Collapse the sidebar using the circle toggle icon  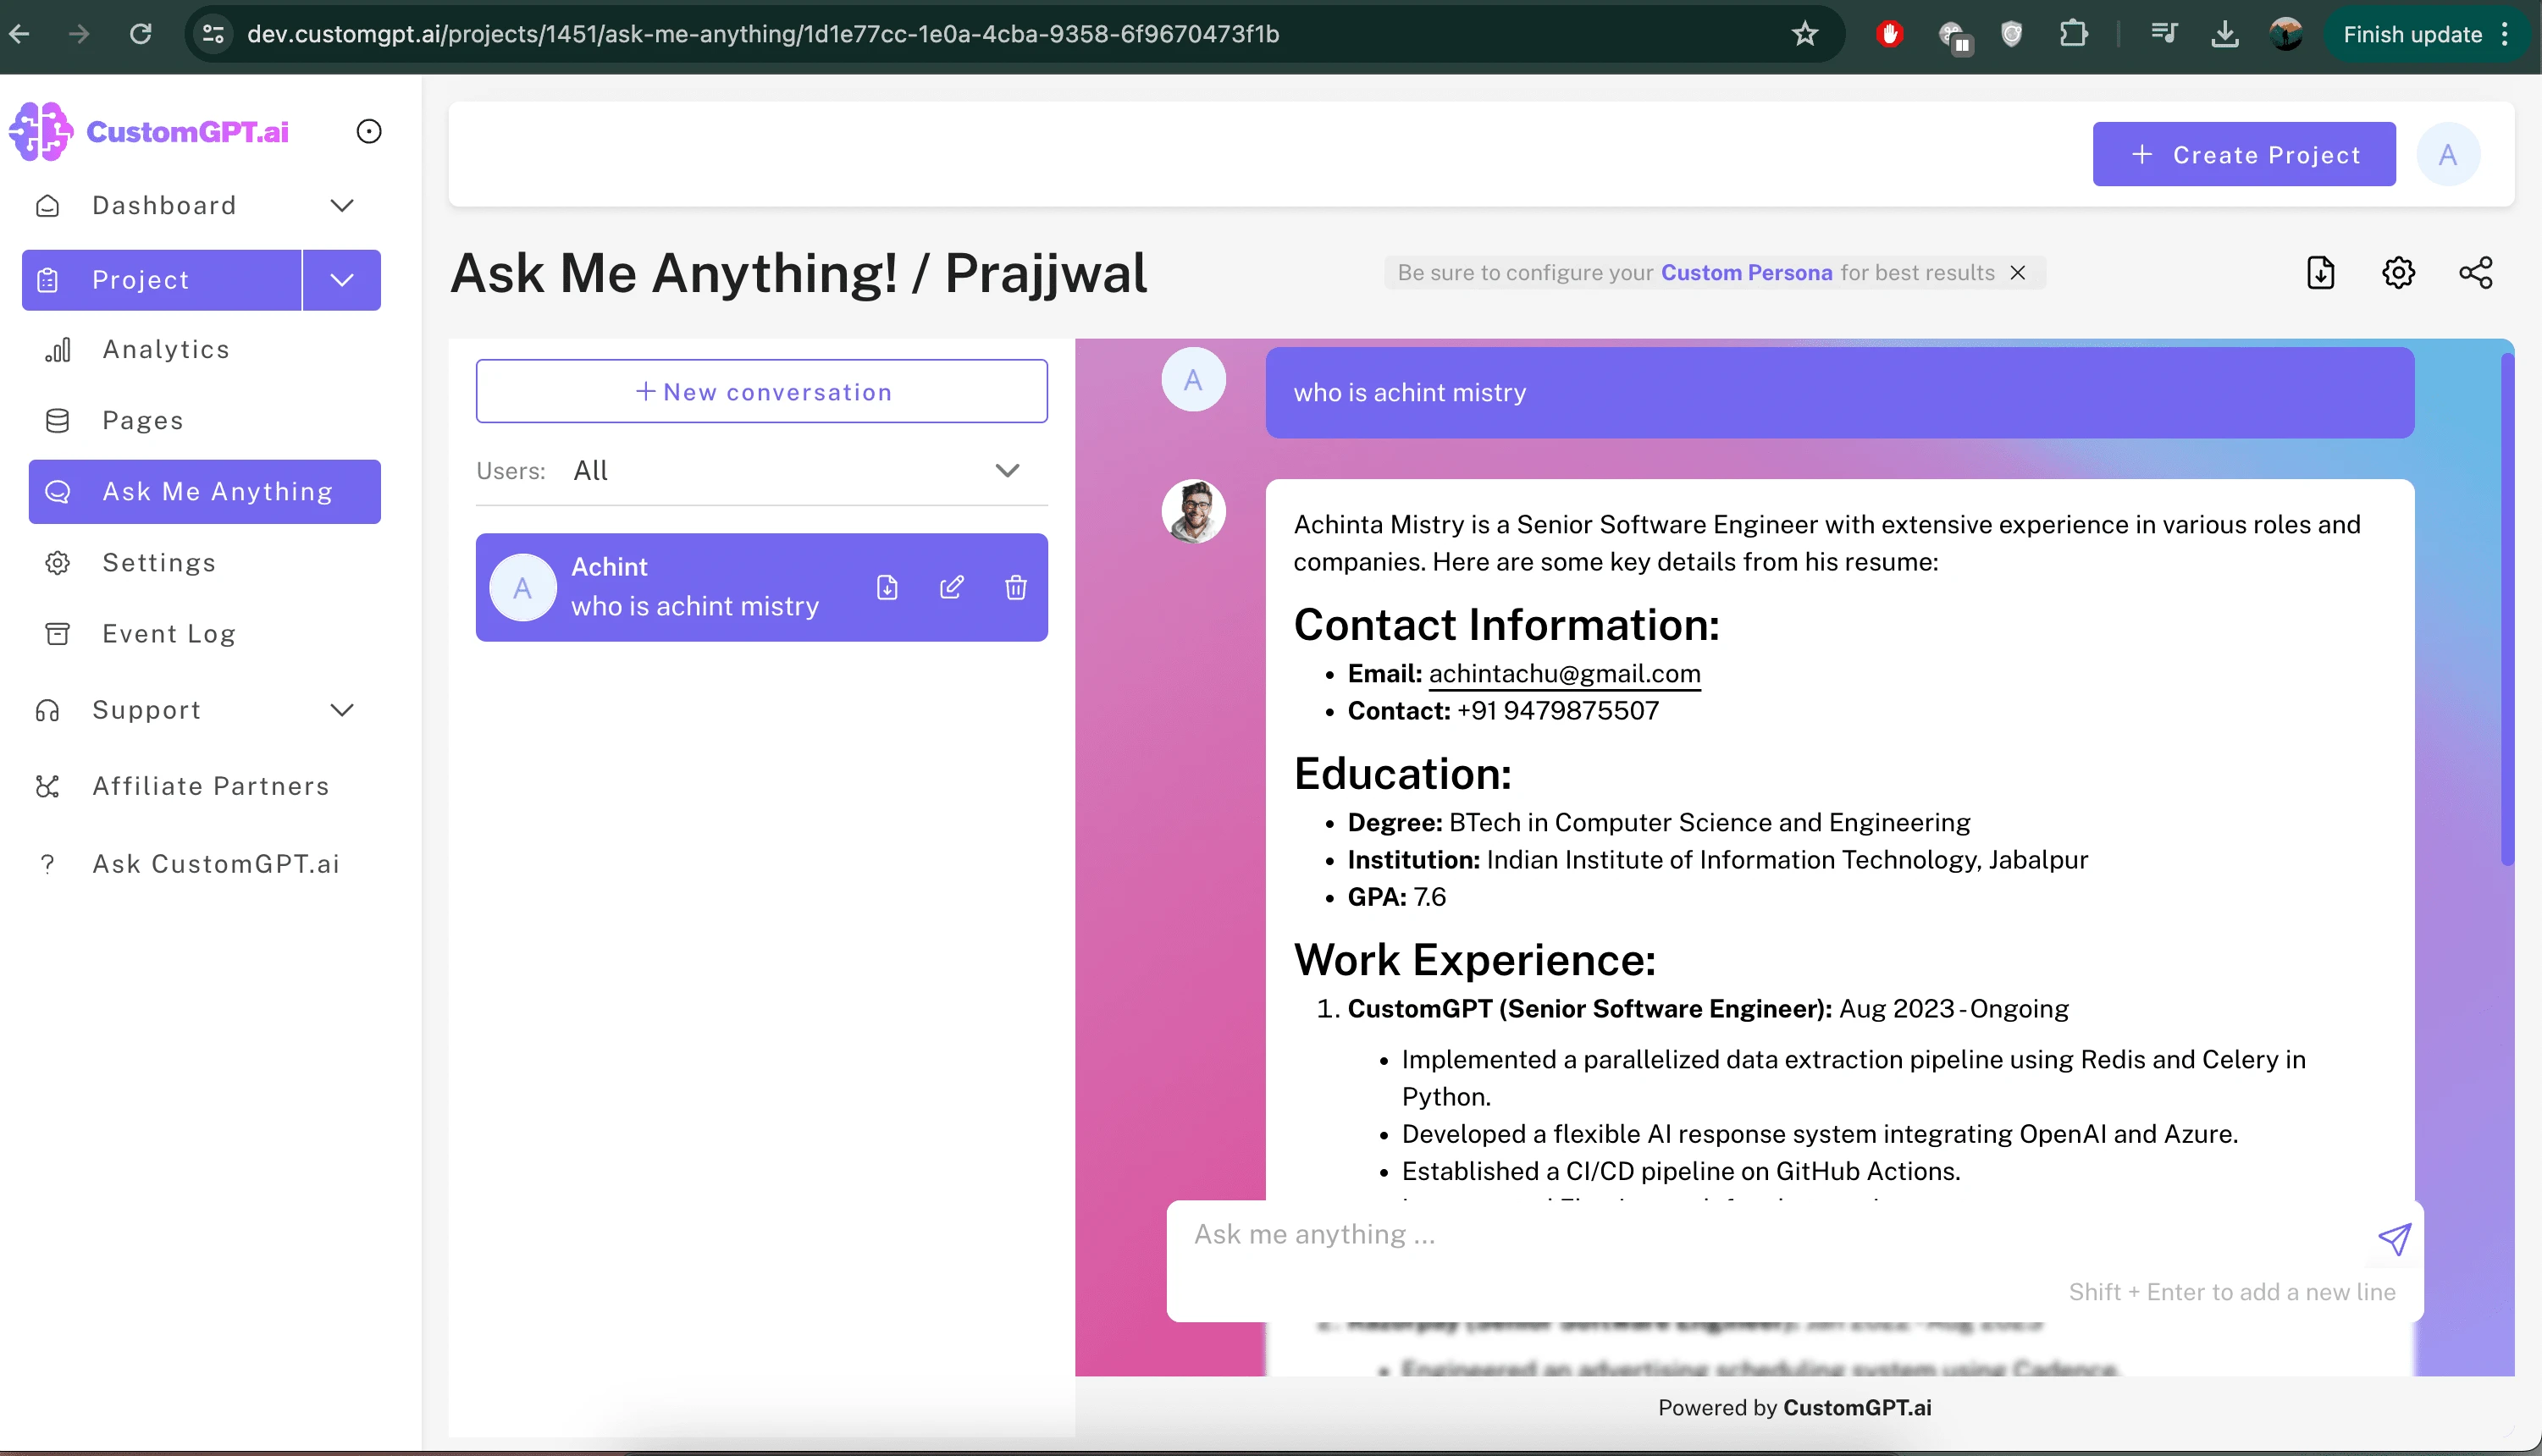point(369,131)
